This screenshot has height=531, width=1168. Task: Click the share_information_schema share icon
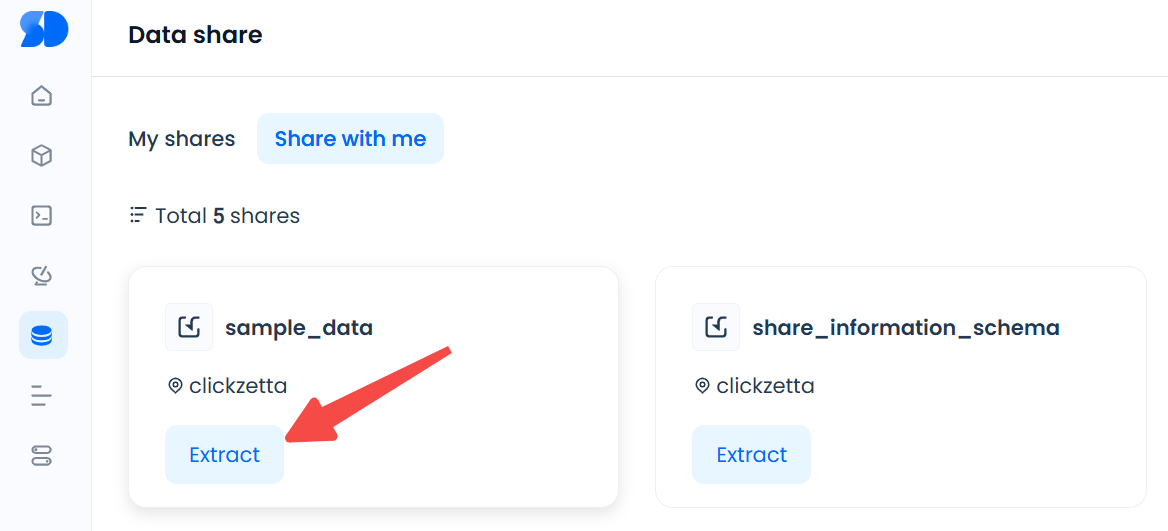[716, 327]
